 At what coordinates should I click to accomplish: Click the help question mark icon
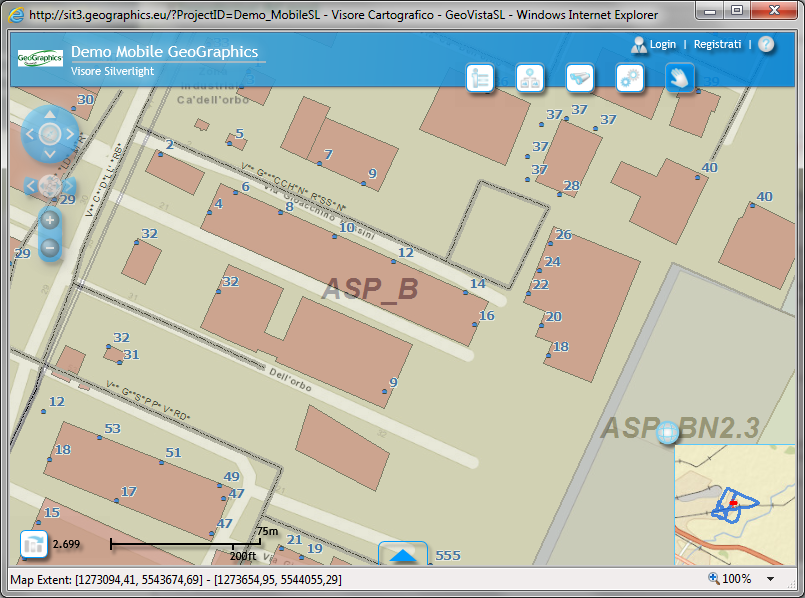pos(766,44)
